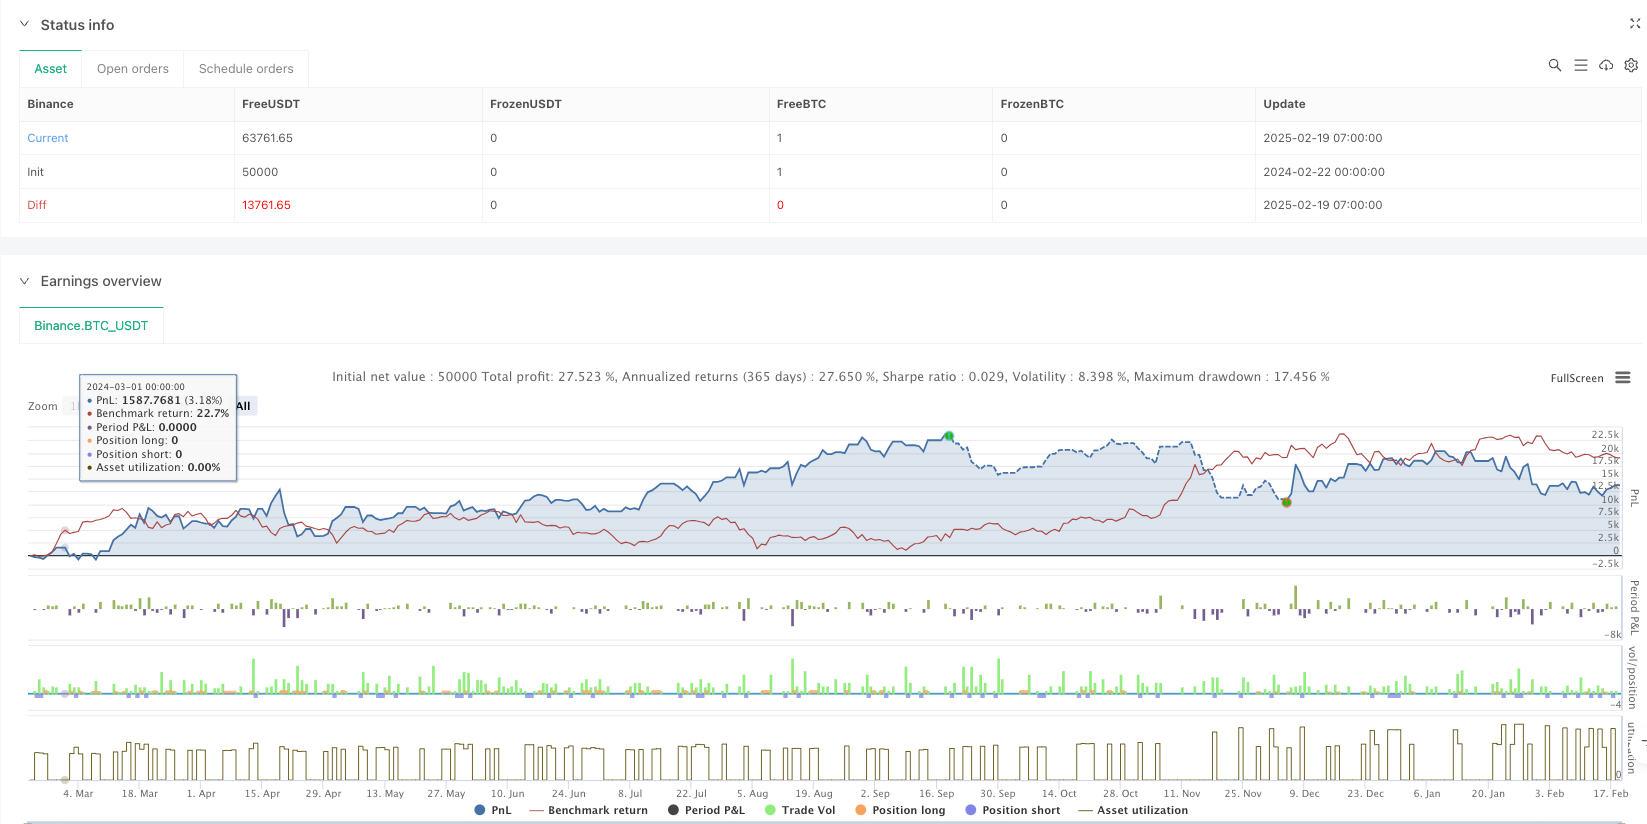
Task: Select the Binance.BTC_USDT tab
Action: coord(91,326)
